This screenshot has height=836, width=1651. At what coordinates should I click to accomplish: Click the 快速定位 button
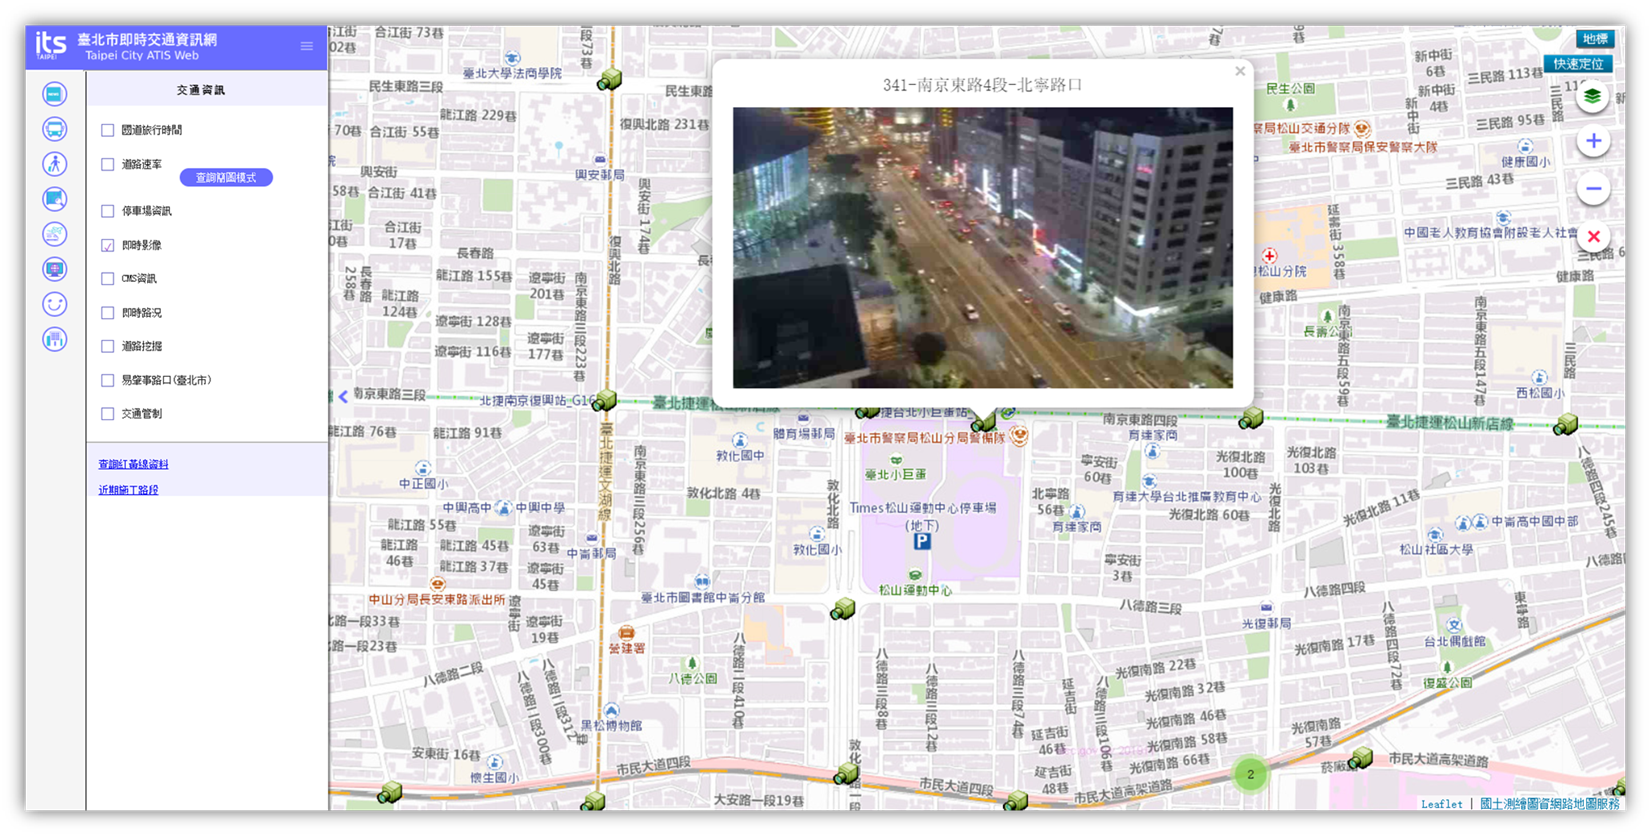point(1578,64)
